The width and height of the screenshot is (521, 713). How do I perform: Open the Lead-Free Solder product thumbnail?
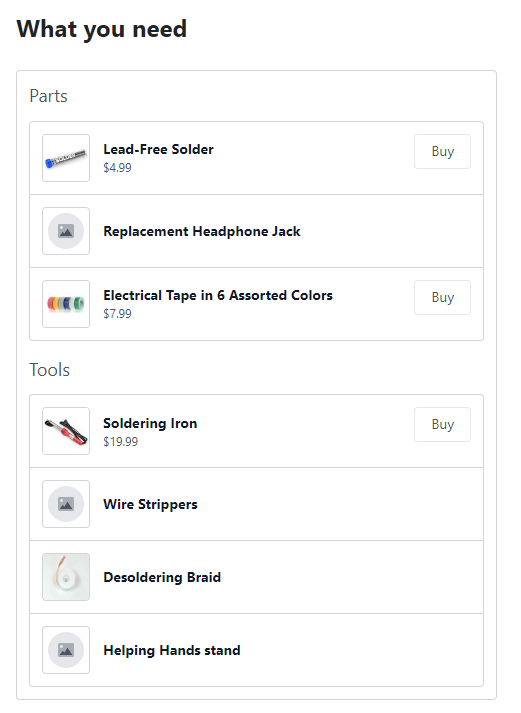66,158
